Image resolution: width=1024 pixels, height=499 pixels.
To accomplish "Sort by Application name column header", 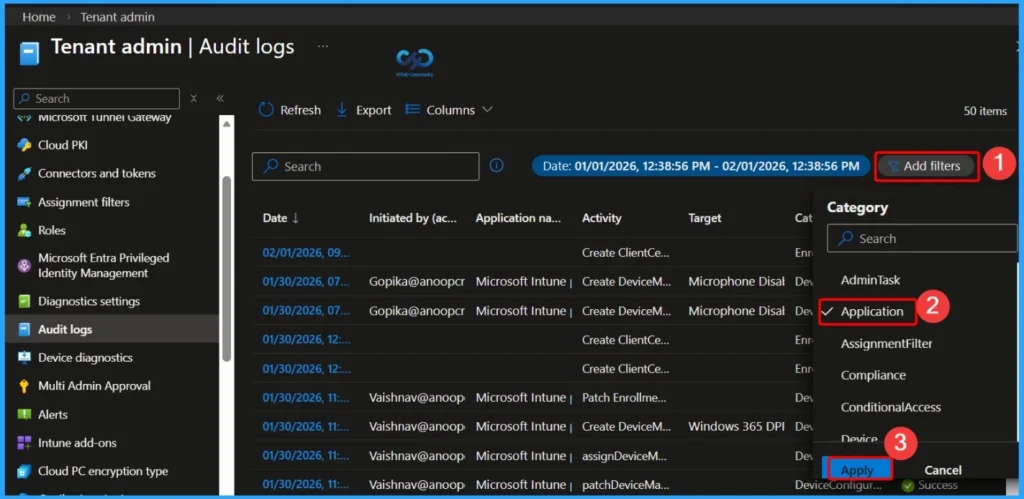I will 518,218.
